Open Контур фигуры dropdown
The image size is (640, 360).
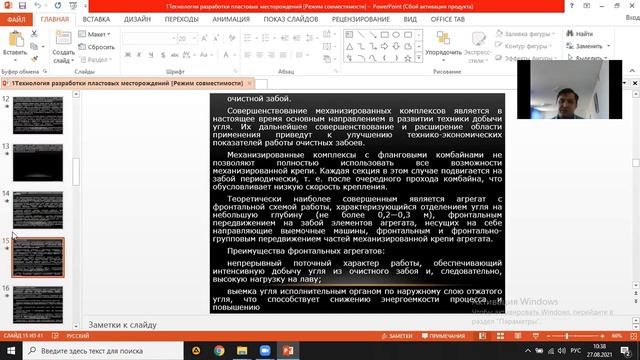524,46
